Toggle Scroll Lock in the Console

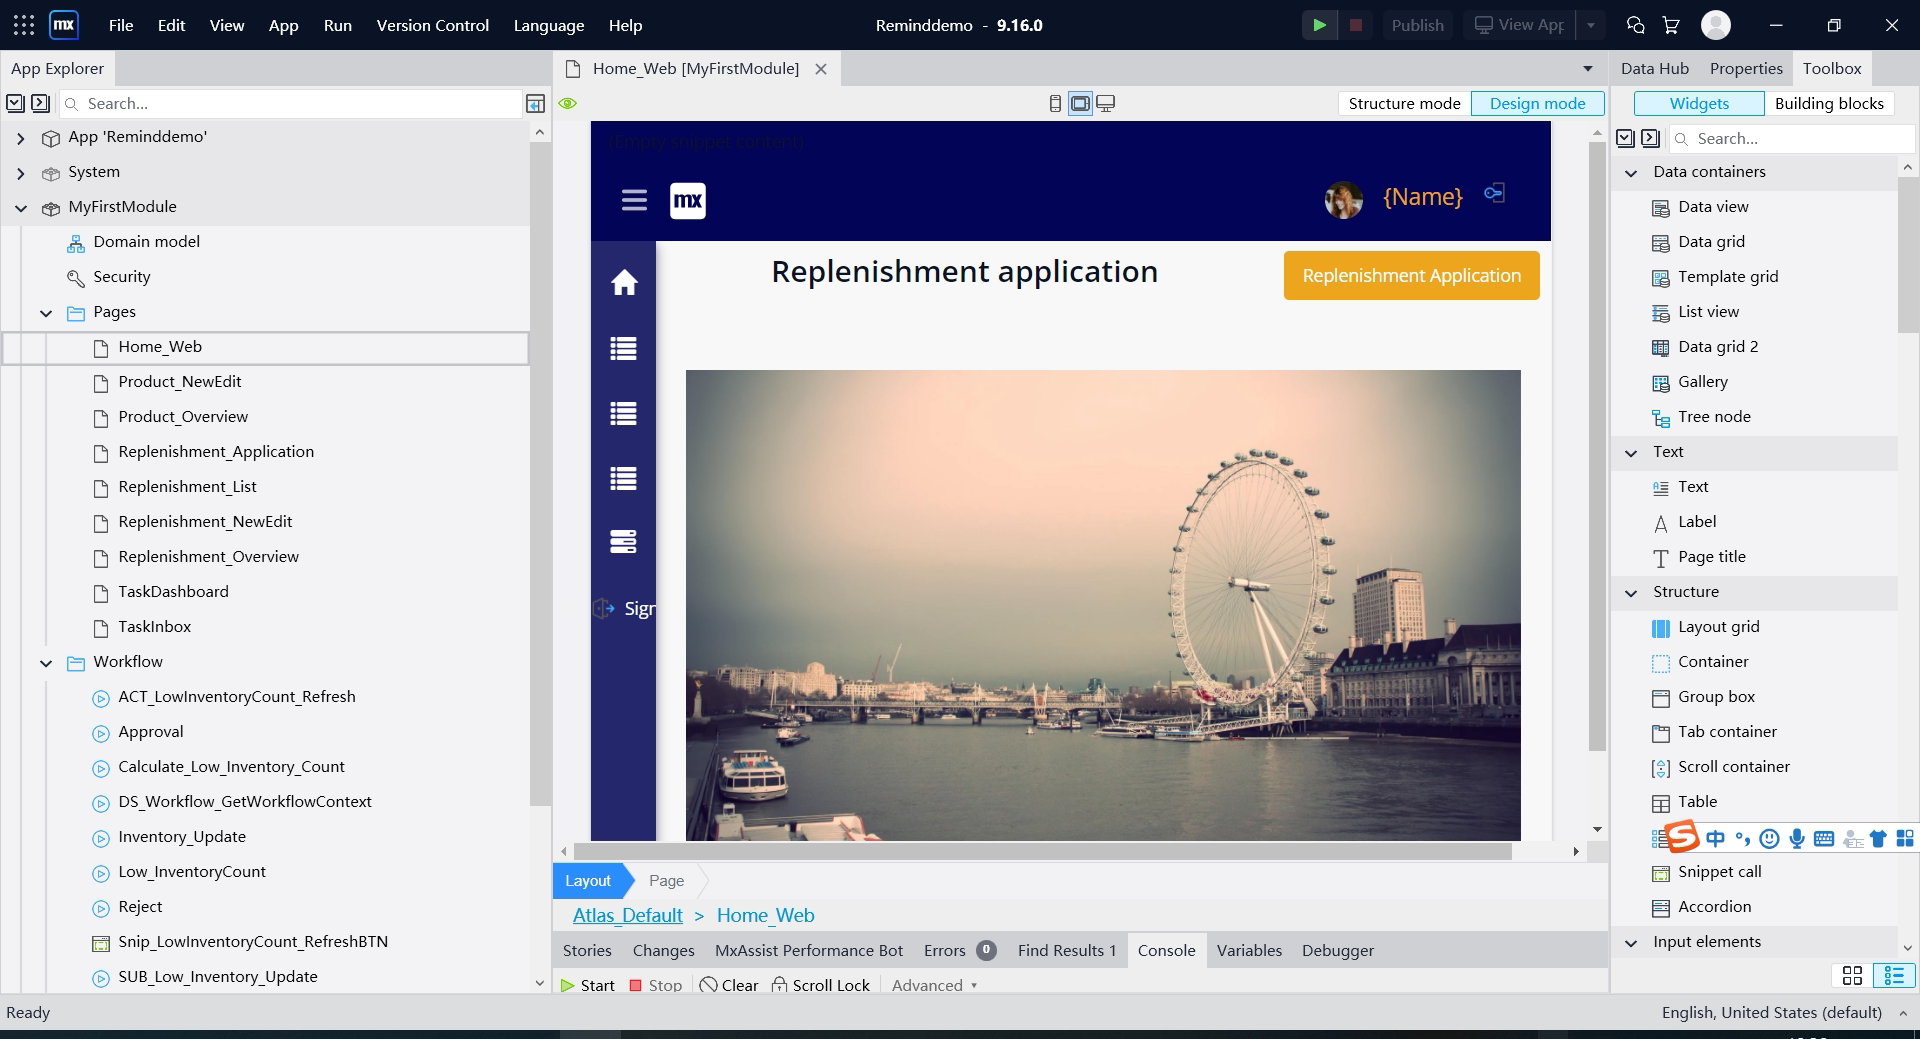pos(820,985)
